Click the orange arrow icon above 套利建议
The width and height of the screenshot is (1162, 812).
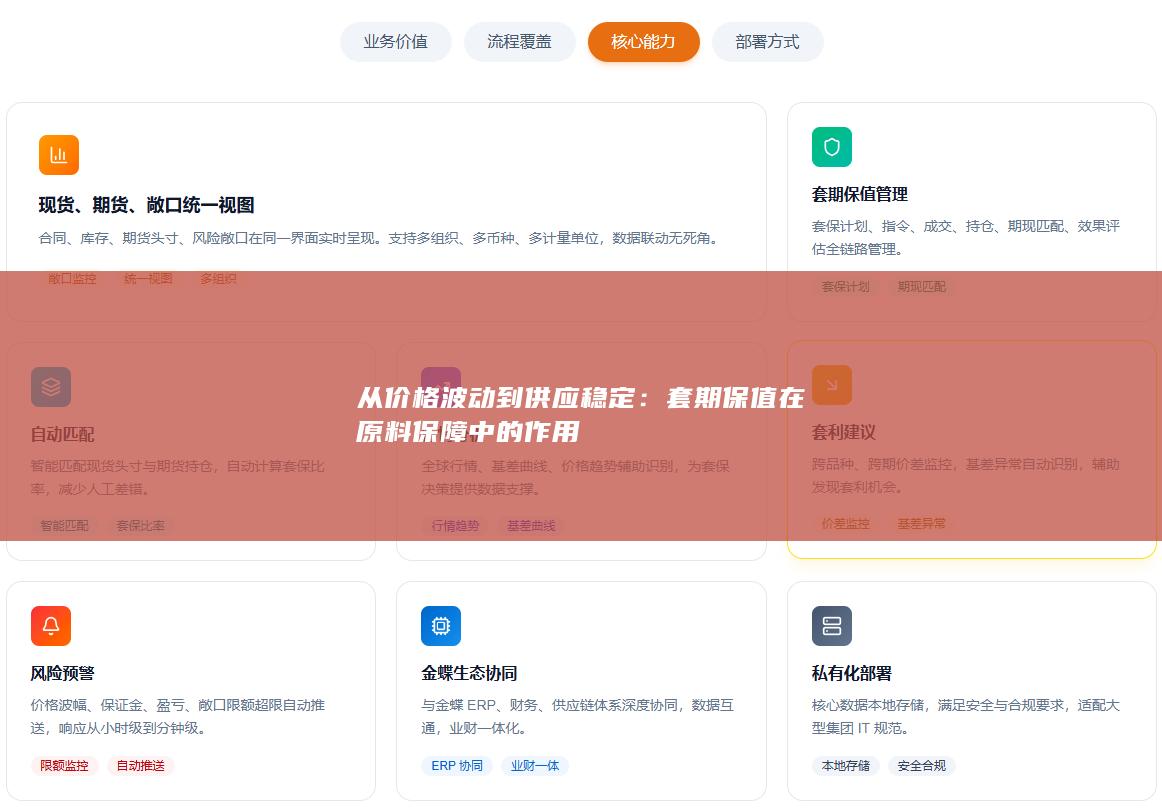pos(831,385)
